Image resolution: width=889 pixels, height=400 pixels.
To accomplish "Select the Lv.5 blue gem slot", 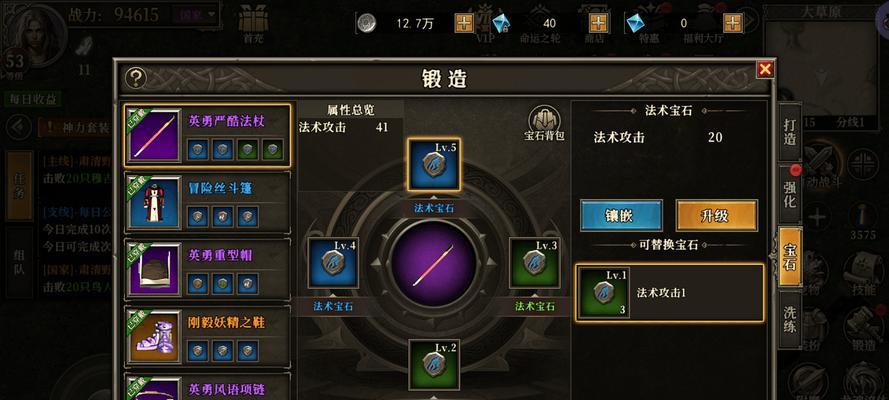I will point(434,165).
